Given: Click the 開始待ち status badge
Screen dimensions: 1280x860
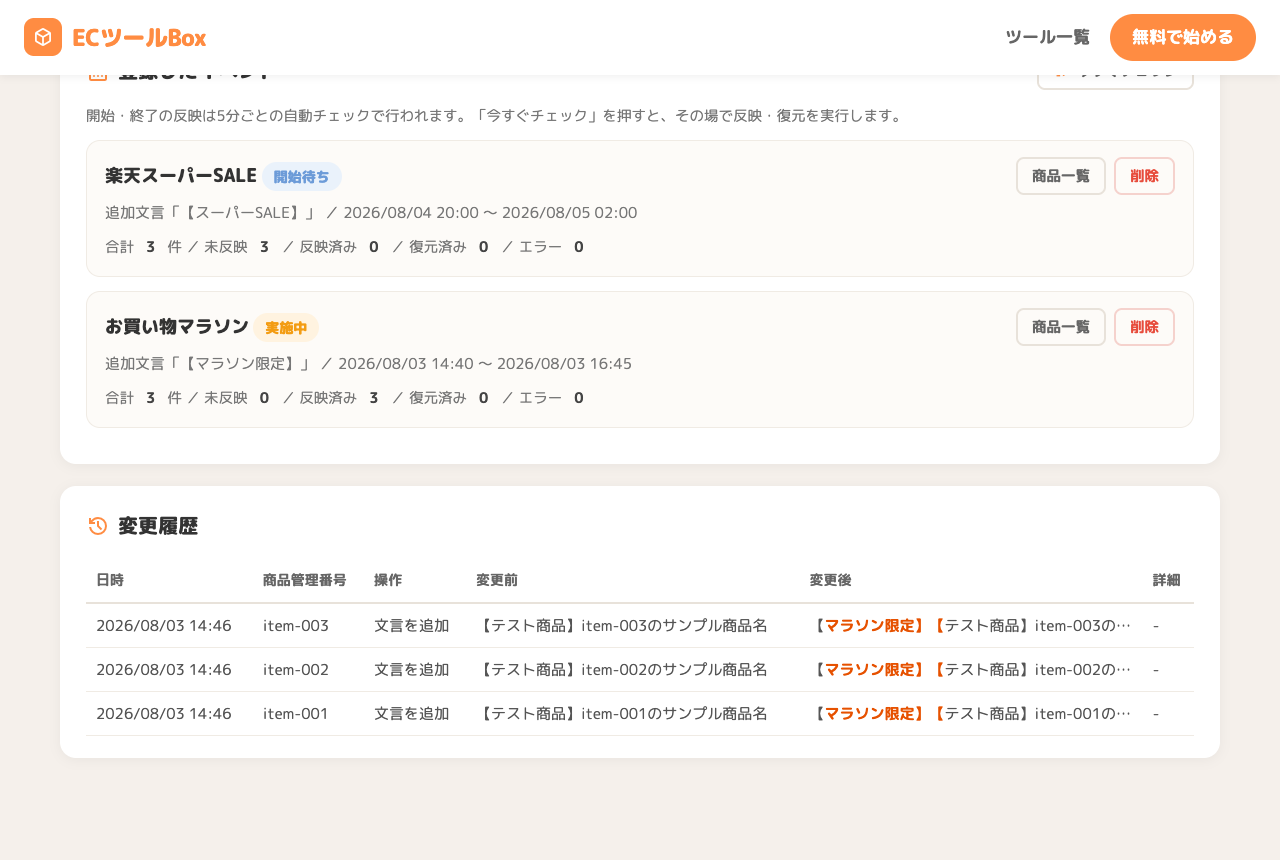Looking at the screenshot, I should click(302, 176).
